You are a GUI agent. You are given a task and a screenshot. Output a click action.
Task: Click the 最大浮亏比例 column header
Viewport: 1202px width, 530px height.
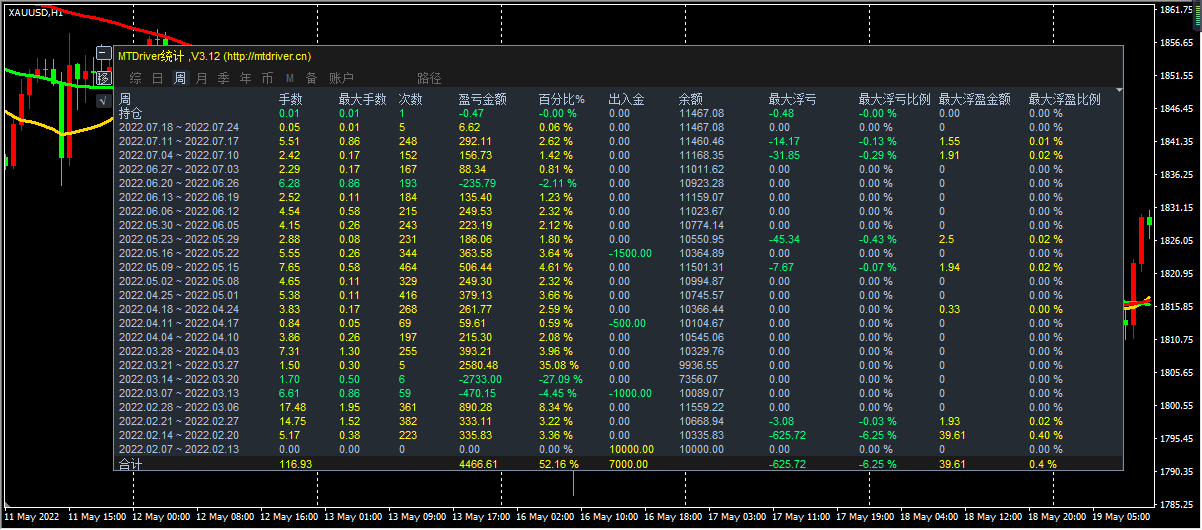tap(894, 100)
